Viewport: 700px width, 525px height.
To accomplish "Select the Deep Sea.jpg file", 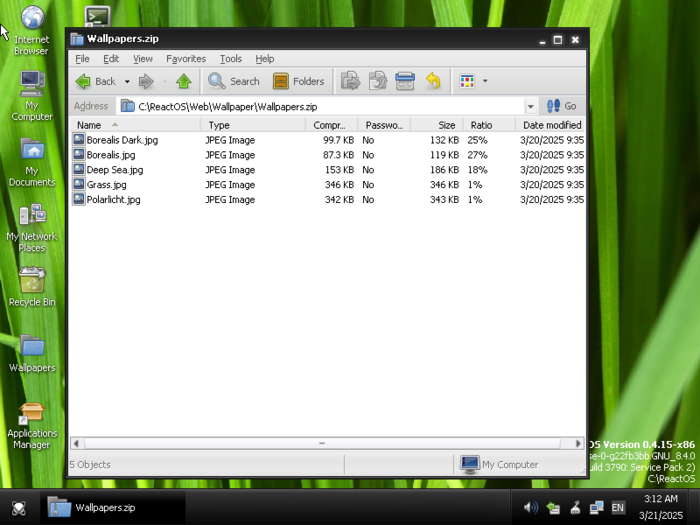I will 114,170.
